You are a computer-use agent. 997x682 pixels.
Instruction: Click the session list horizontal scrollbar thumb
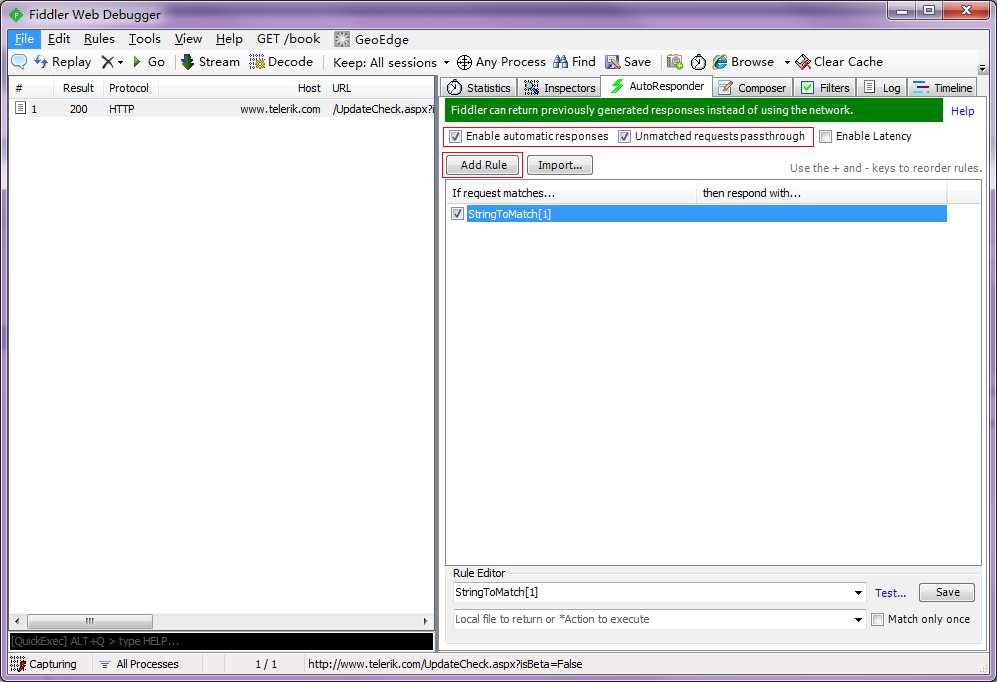click(90, 621)
